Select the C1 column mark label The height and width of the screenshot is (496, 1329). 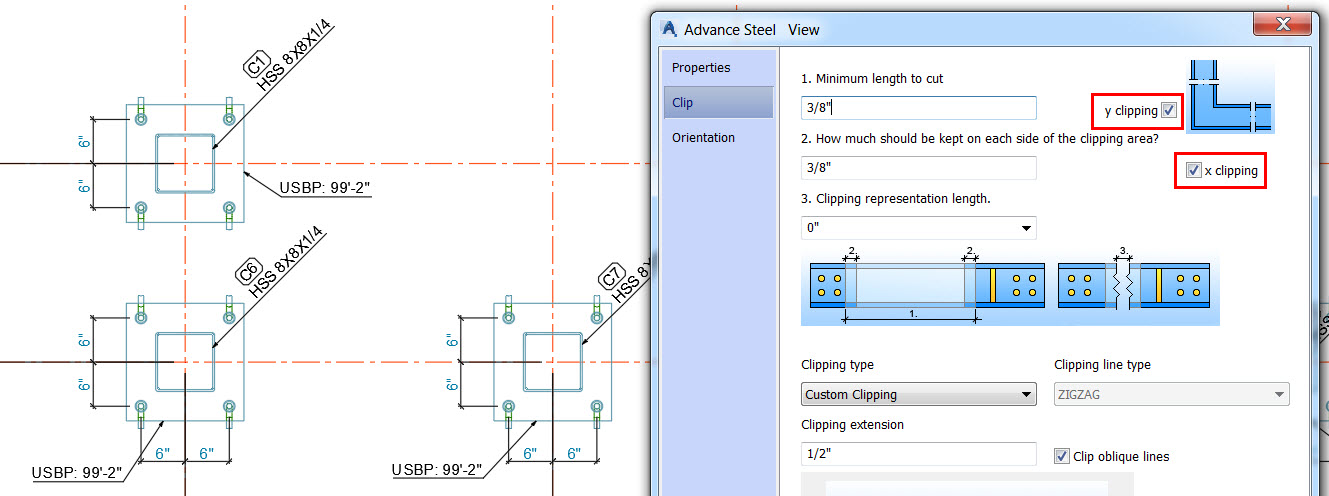[x=254, y=68]
